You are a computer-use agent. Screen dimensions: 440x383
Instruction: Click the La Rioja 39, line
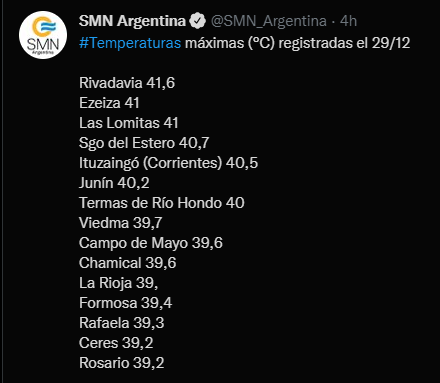click(119, 283)
